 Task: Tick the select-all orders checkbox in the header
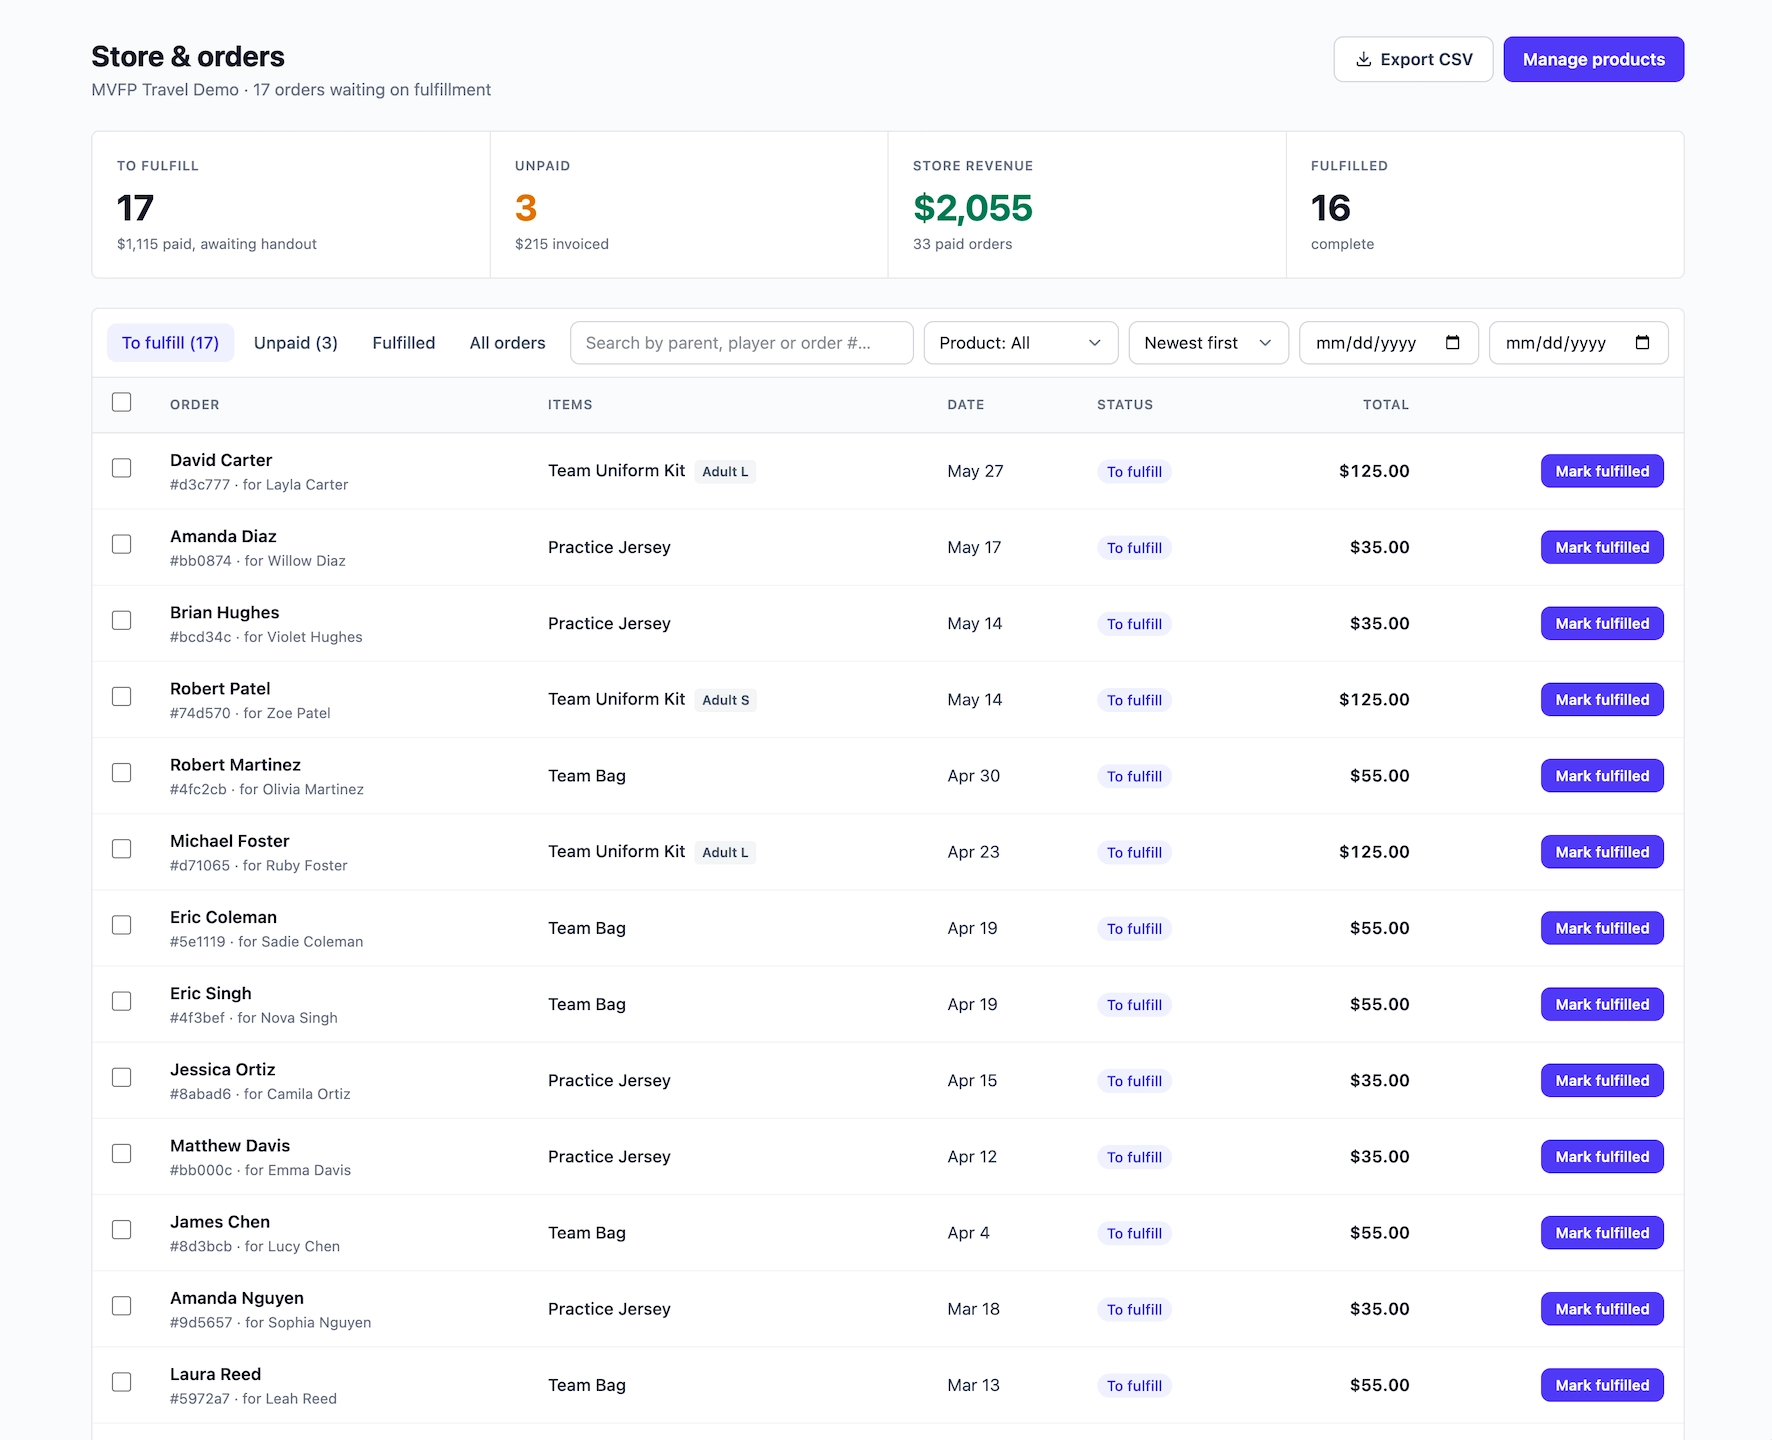(122, 402)
